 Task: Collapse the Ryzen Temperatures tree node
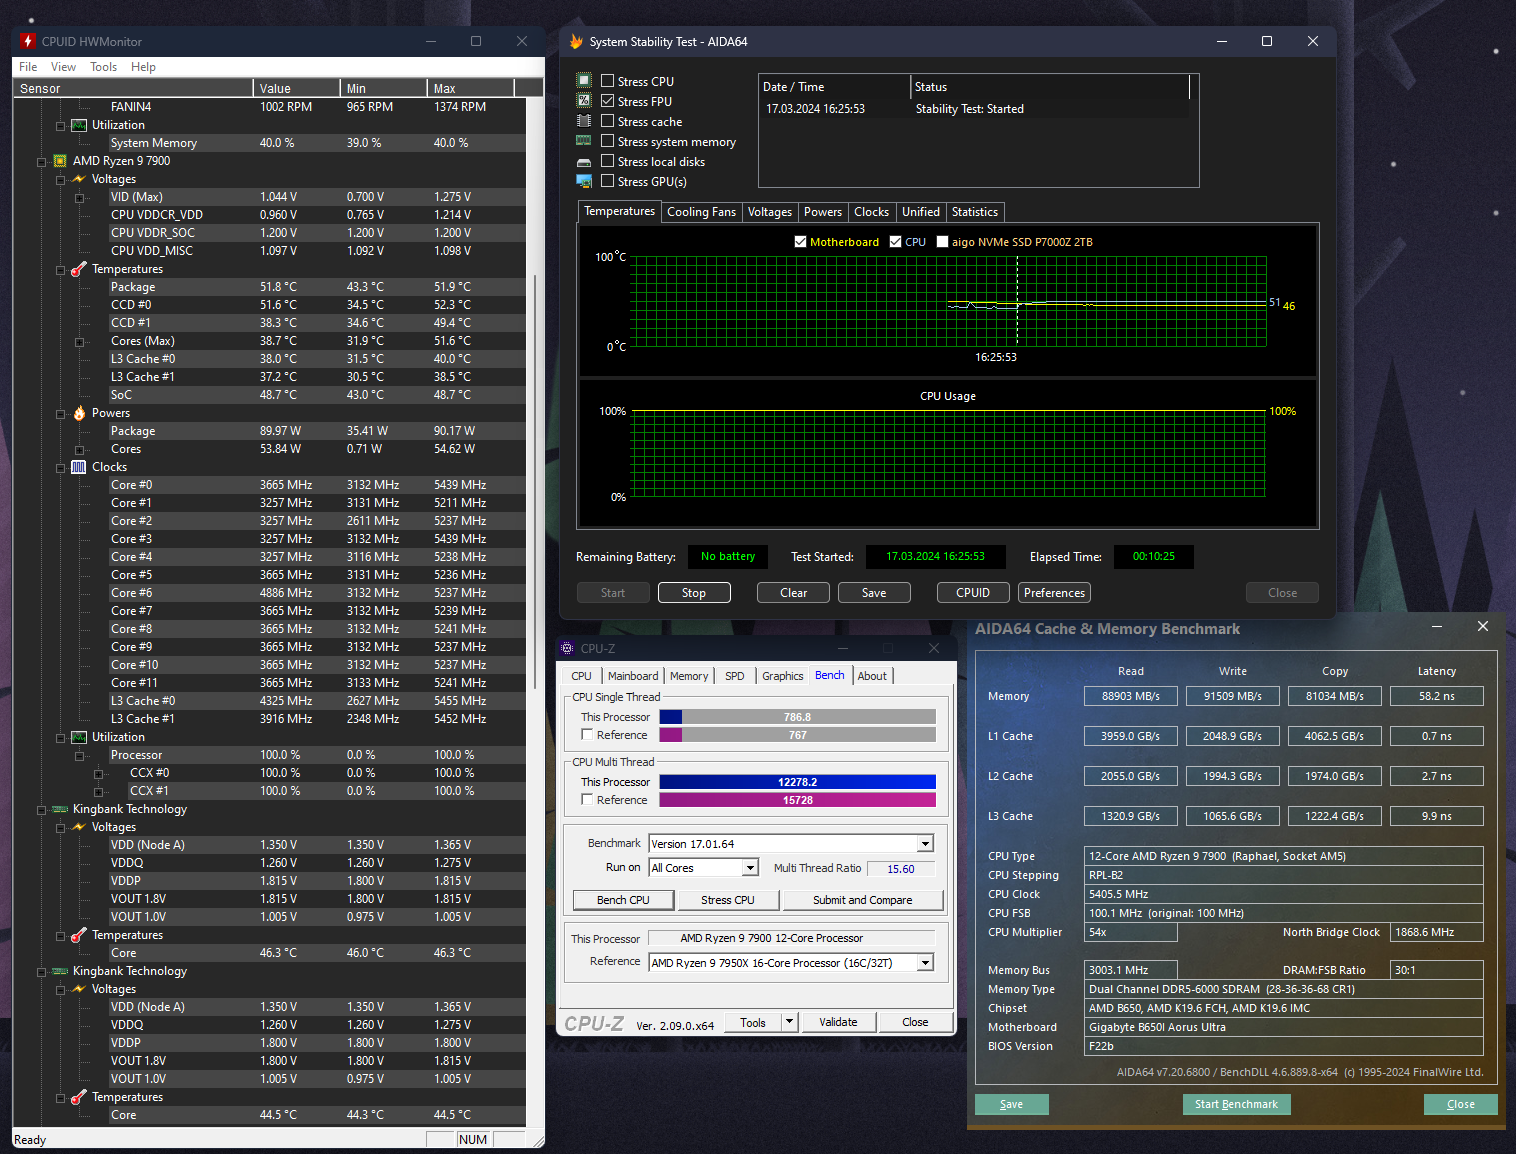click(60, 270)
